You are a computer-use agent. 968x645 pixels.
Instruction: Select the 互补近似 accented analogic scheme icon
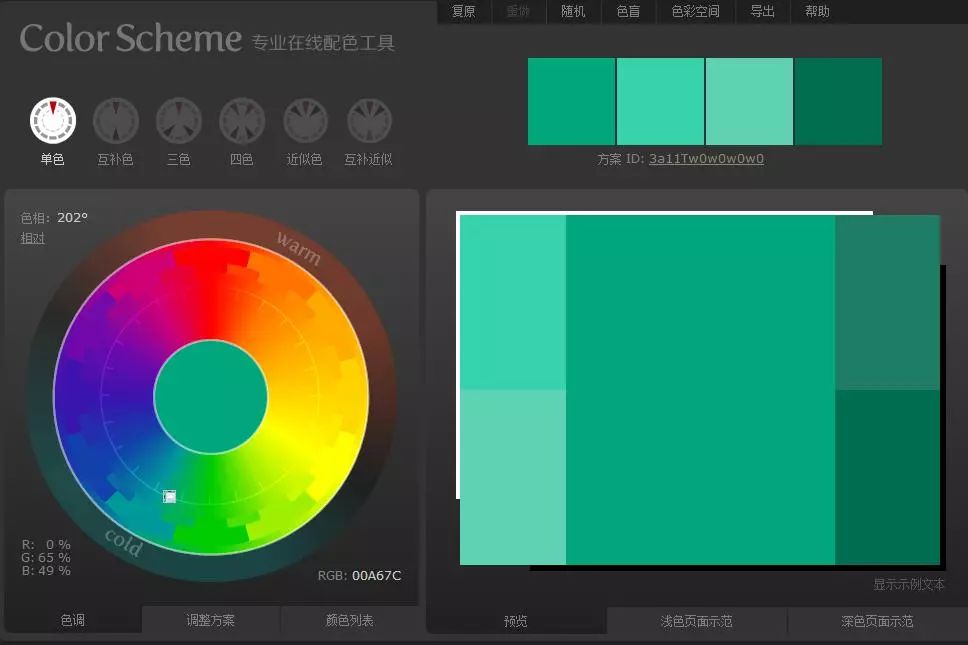[369, 120]
